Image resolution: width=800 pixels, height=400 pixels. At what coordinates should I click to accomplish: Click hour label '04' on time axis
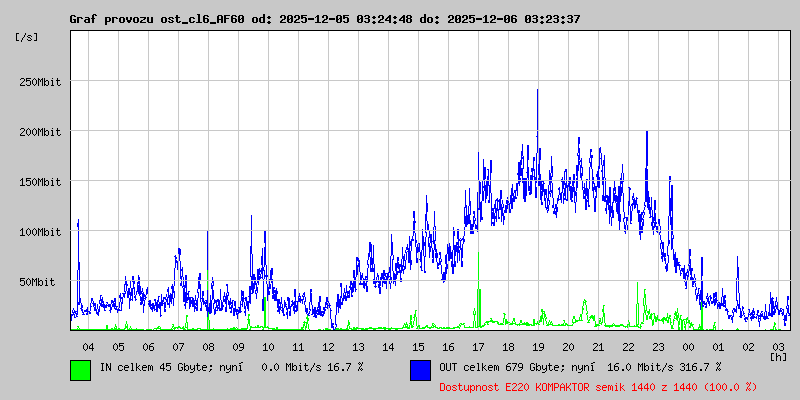[x=88, y=347]
